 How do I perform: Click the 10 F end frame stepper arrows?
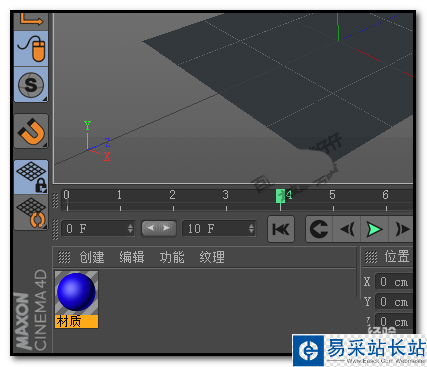tap(251, 229)
